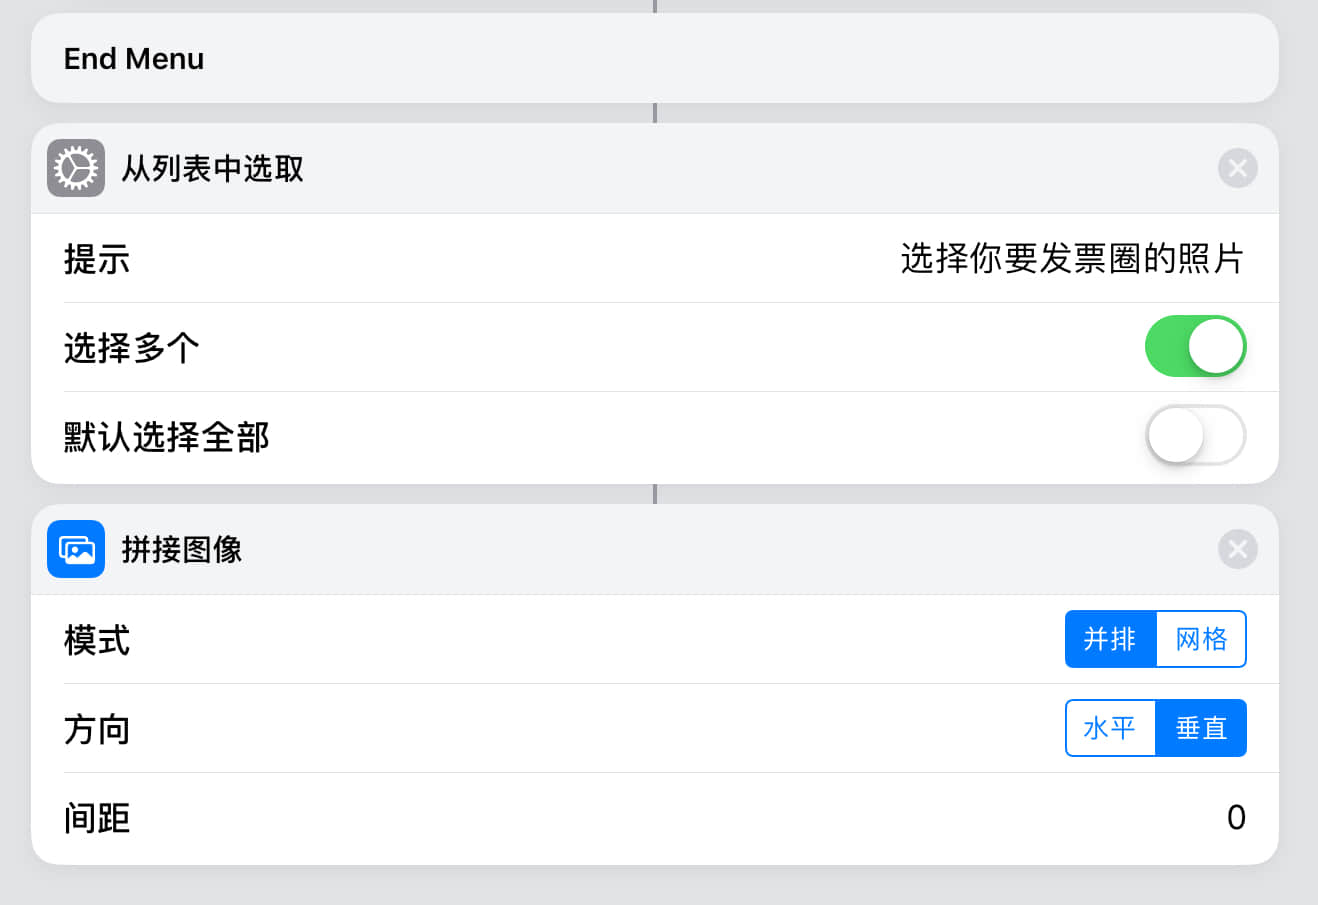1318x905 pixels.
Task: Click the 提示 label
Action: (x=97, y=259)
